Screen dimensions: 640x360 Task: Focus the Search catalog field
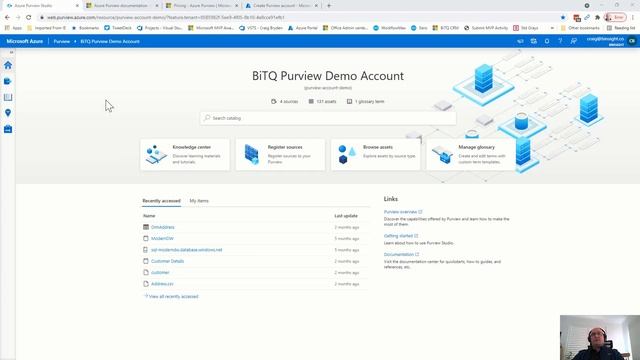tap(328, 118)
